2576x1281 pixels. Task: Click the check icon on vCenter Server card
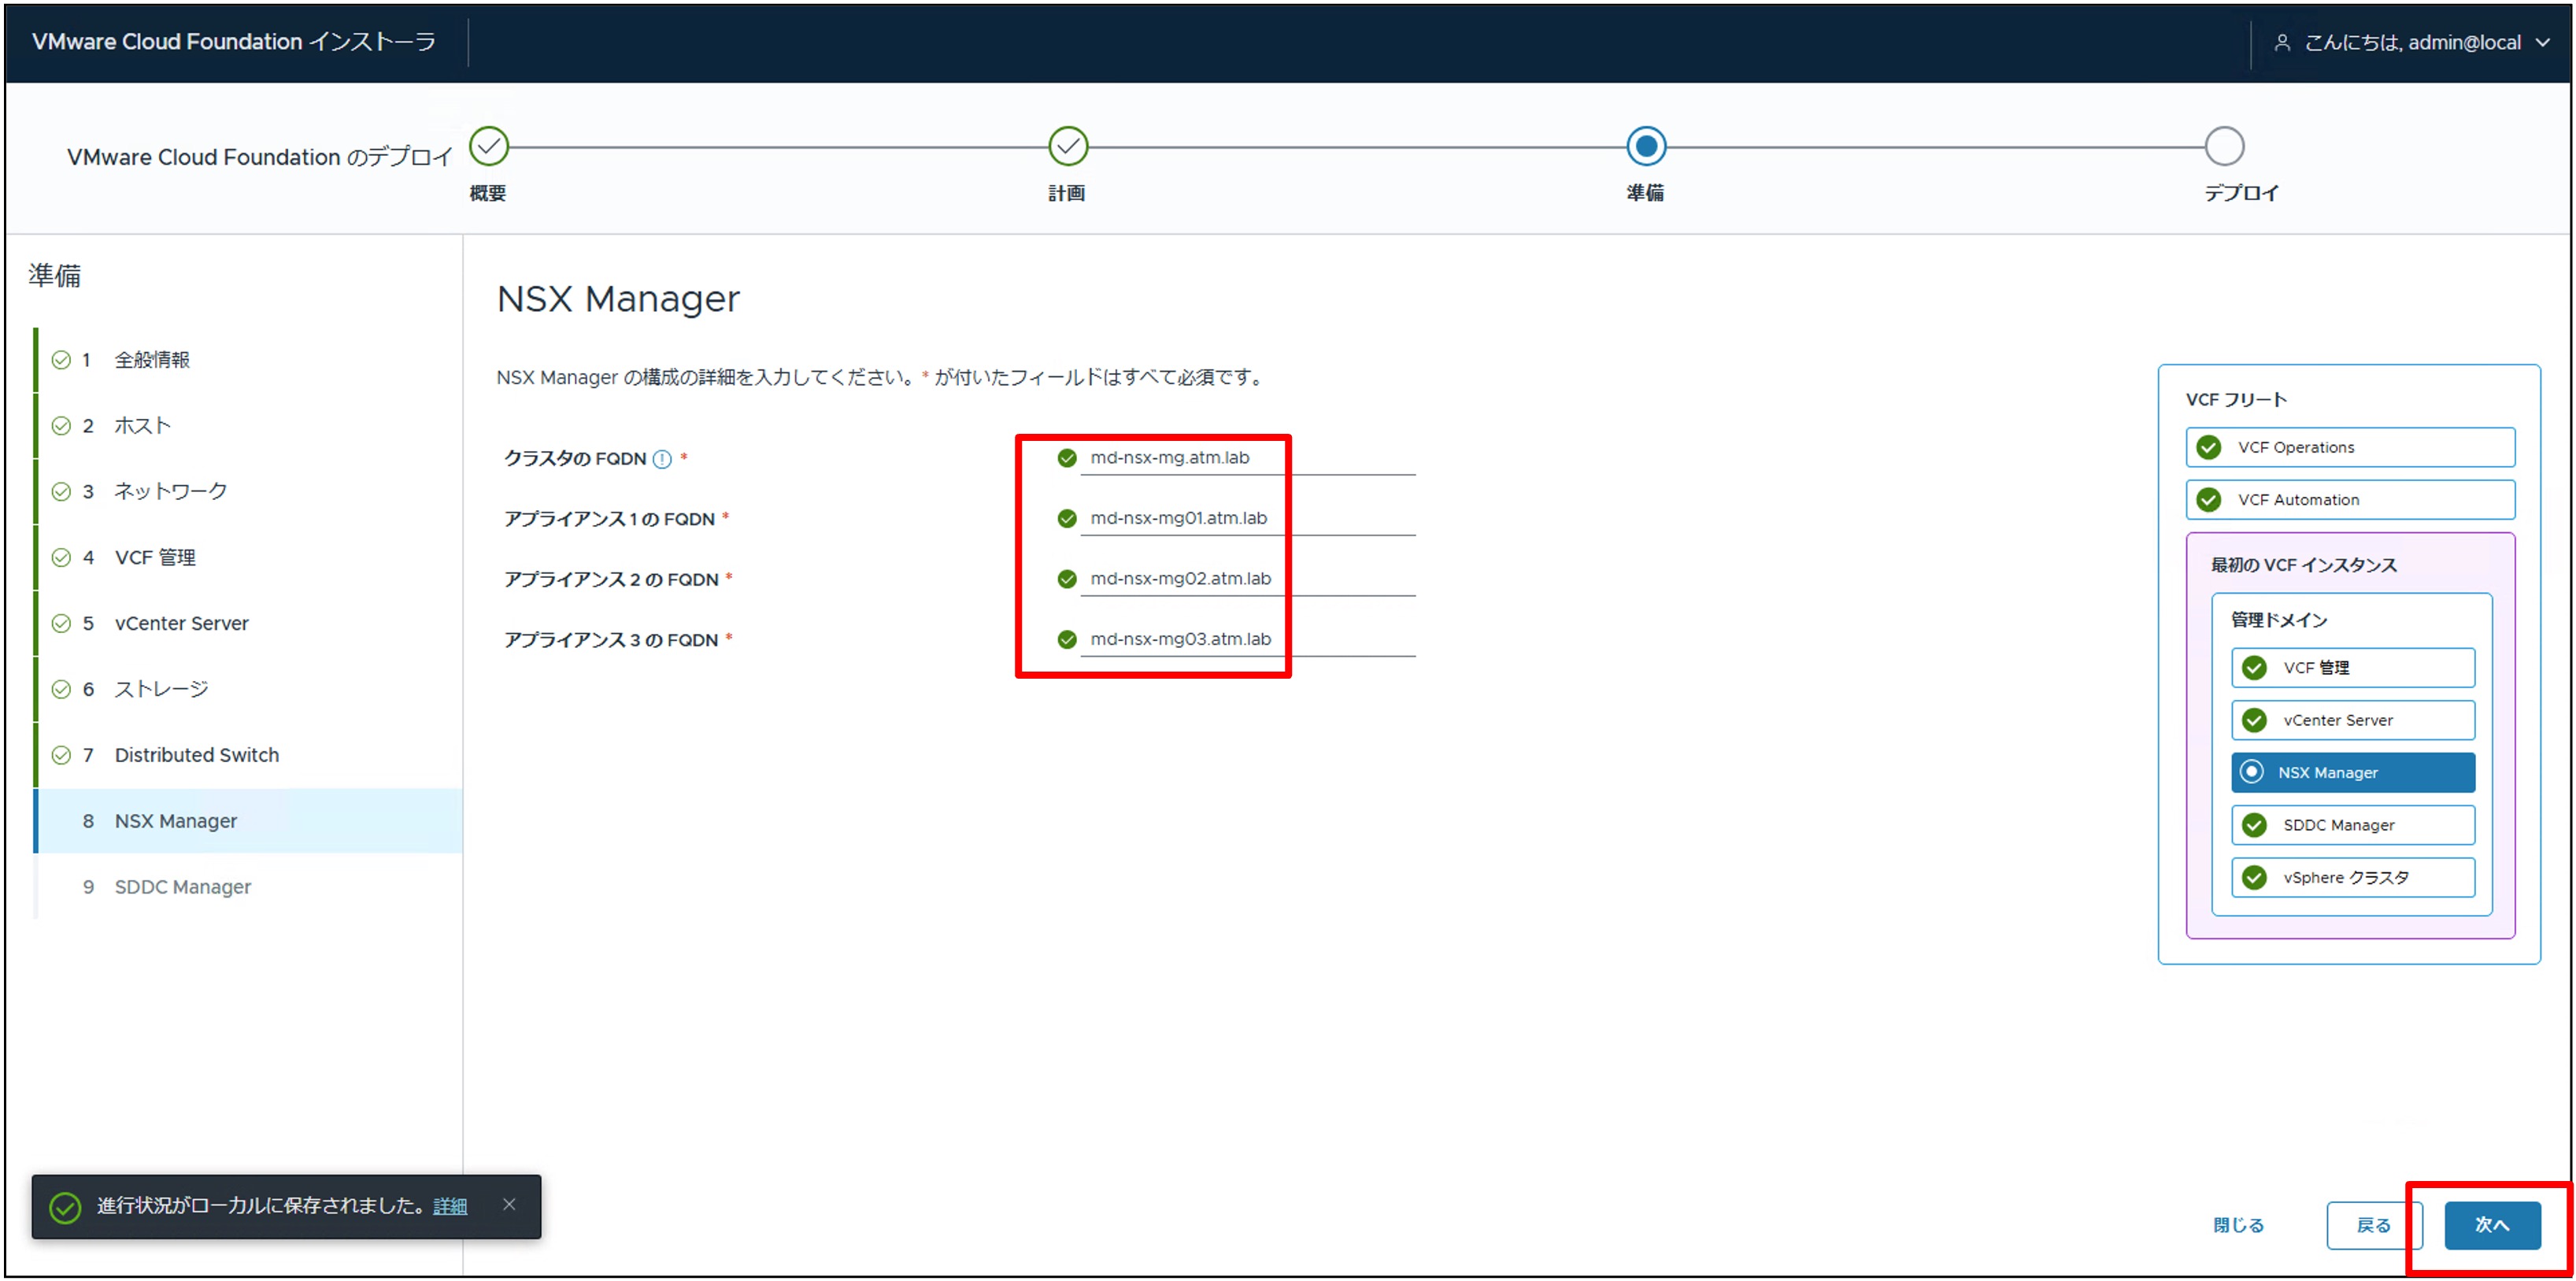click(x=2254, y=721)
